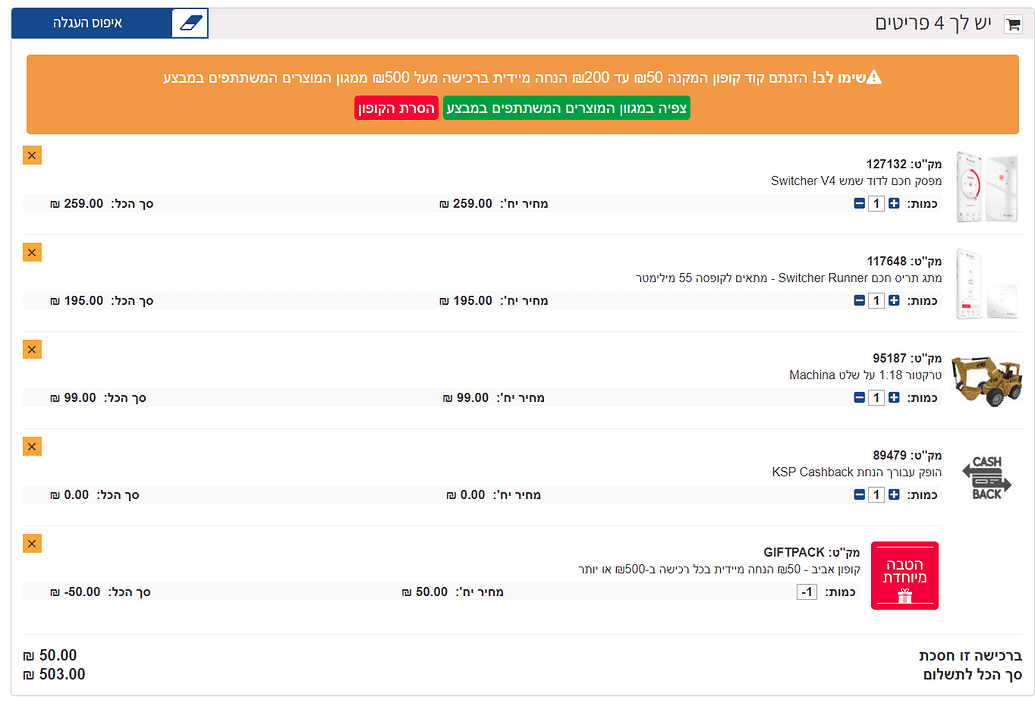Image resolution: width=1035 pixels, height=702 pixels.
Task: Decrease quantity of KSP Cashback item
Action: pos(859,495)
